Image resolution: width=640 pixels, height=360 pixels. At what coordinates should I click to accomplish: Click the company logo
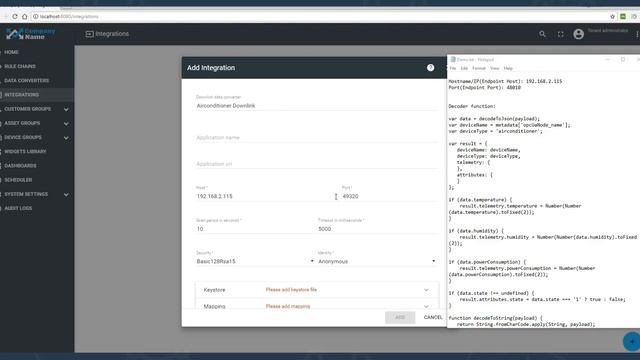[x=31, y=34]
